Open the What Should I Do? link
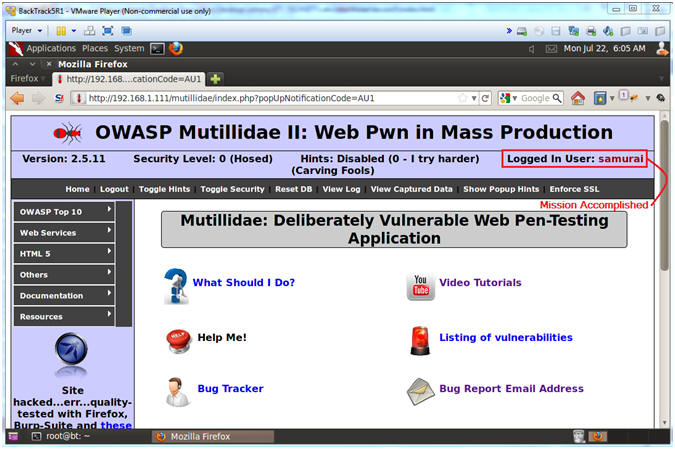 pyautogui.click(x=244, y=282)
